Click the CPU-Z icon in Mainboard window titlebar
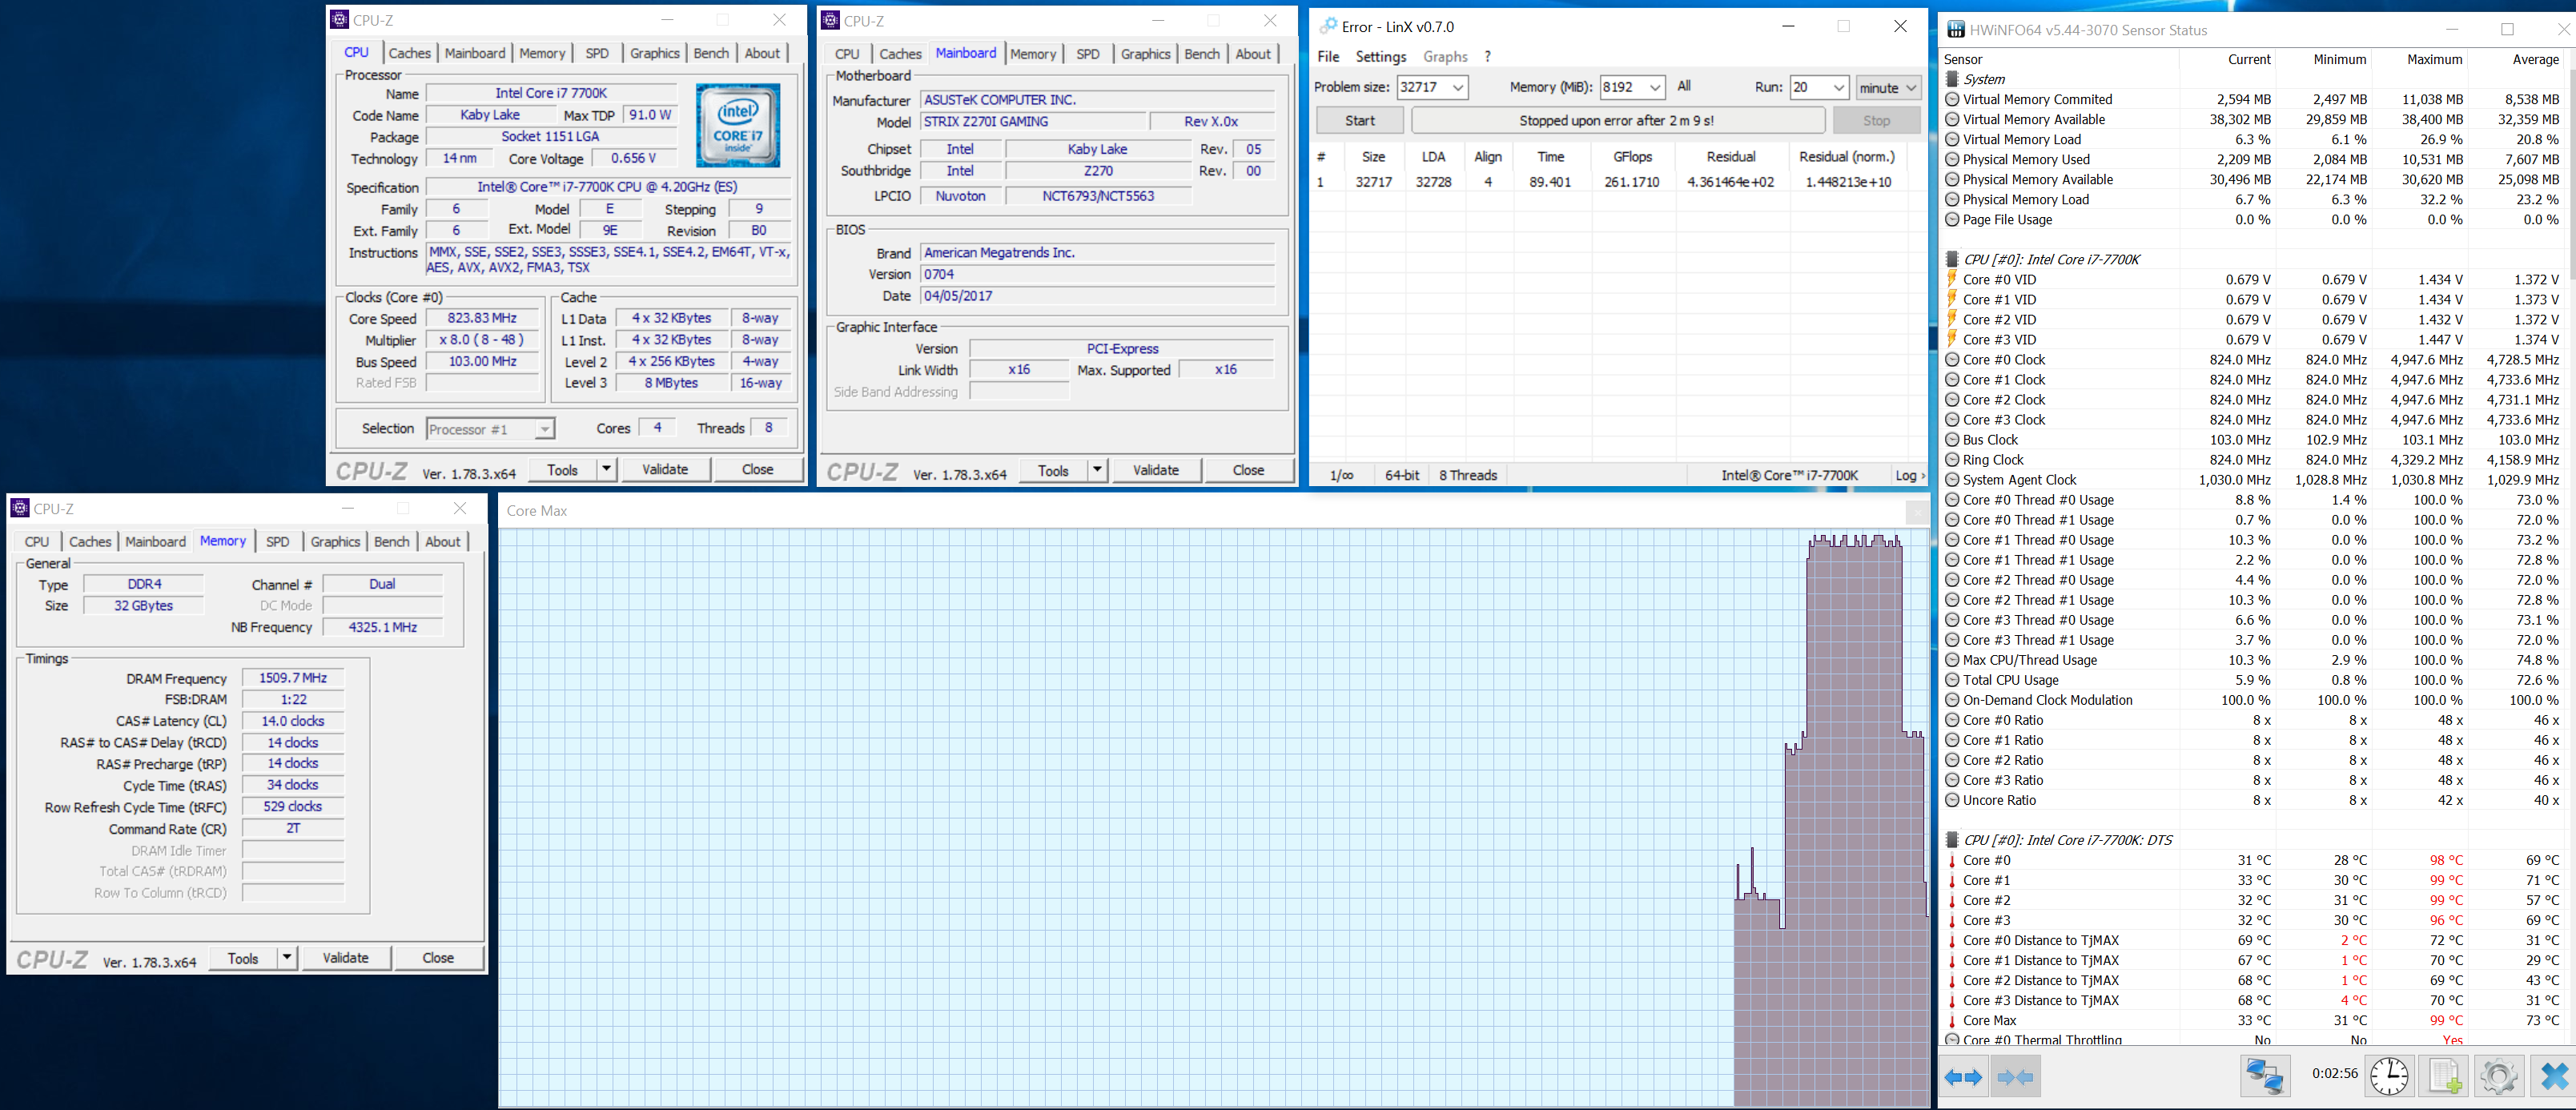 831,20
